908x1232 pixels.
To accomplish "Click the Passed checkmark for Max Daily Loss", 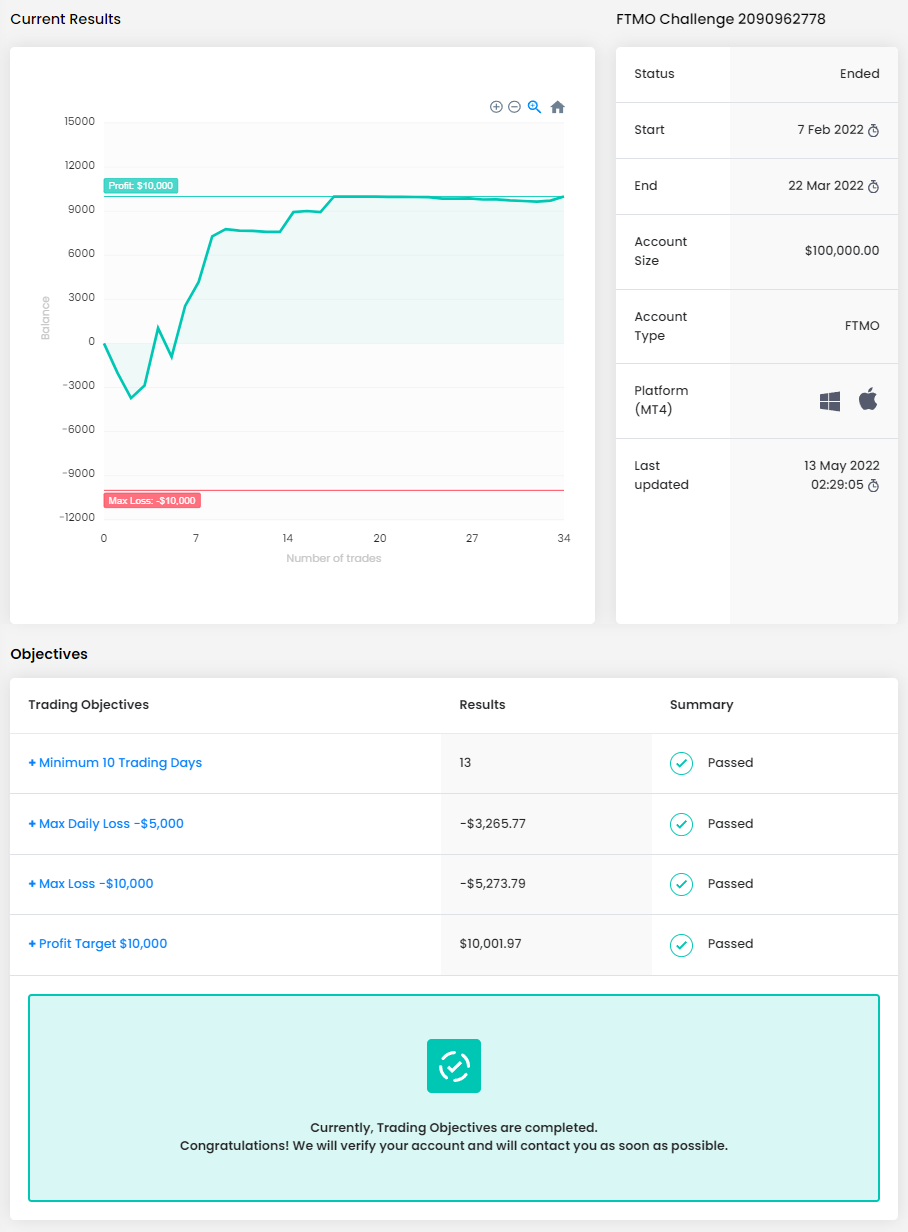I will [681, 824].
